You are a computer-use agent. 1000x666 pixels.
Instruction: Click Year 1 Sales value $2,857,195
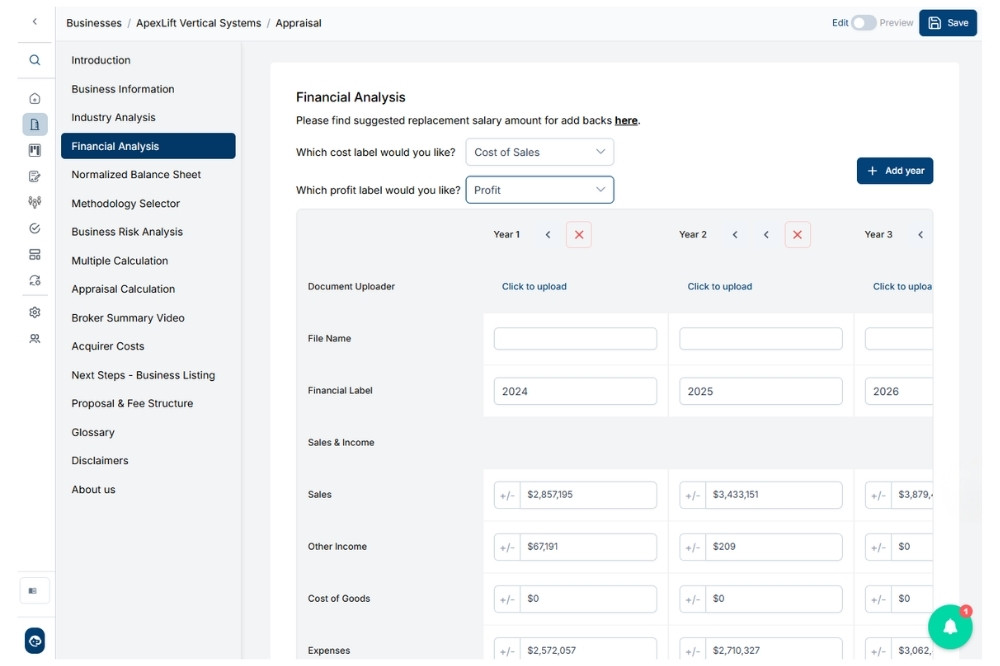[x=588, y=495]
